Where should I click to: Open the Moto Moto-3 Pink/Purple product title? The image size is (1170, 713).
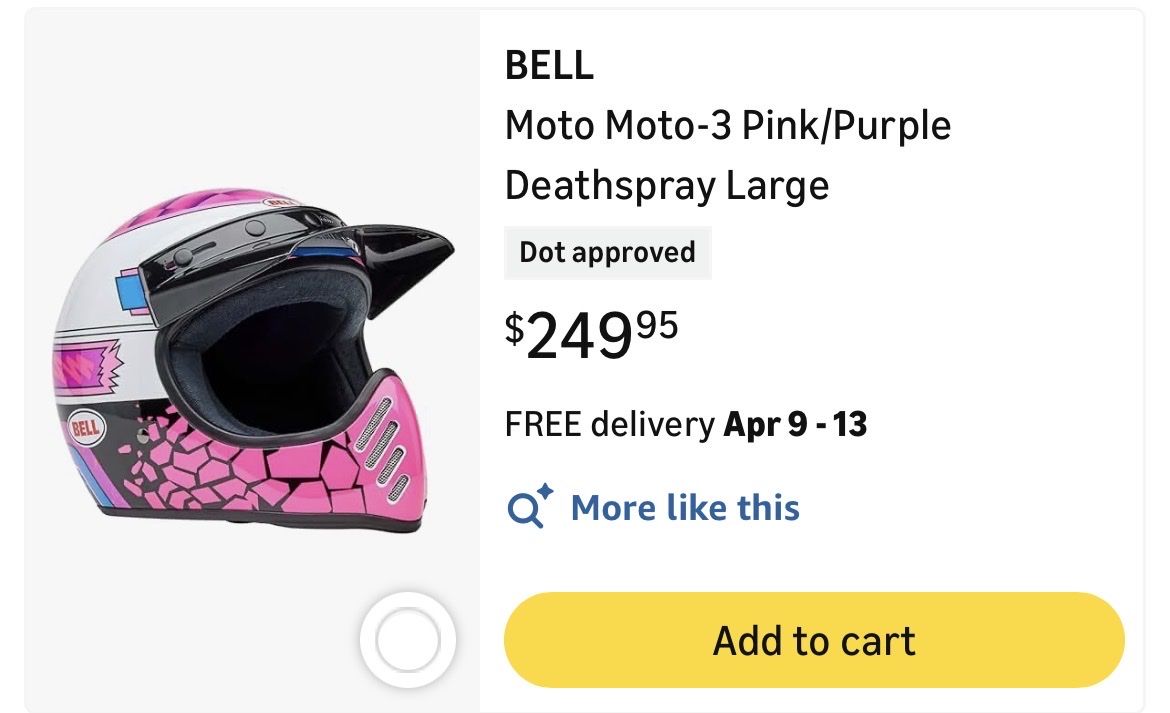click(727, 126)
